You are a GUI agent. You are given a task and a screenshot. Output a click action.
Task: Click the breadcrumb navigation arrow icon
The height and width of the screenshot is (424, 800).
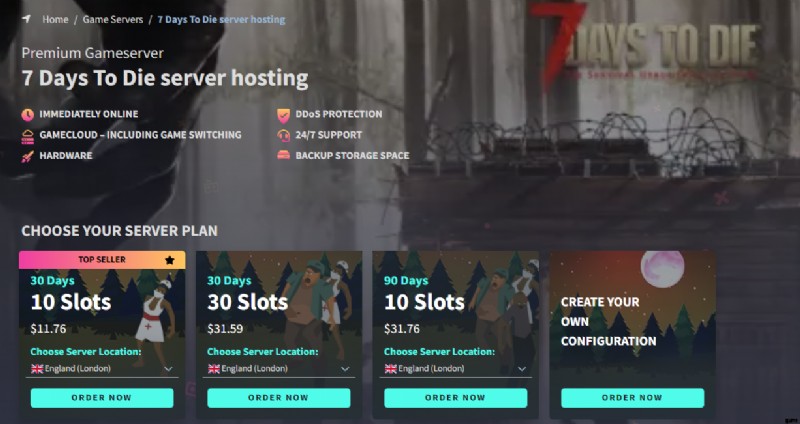coord(27,19)
